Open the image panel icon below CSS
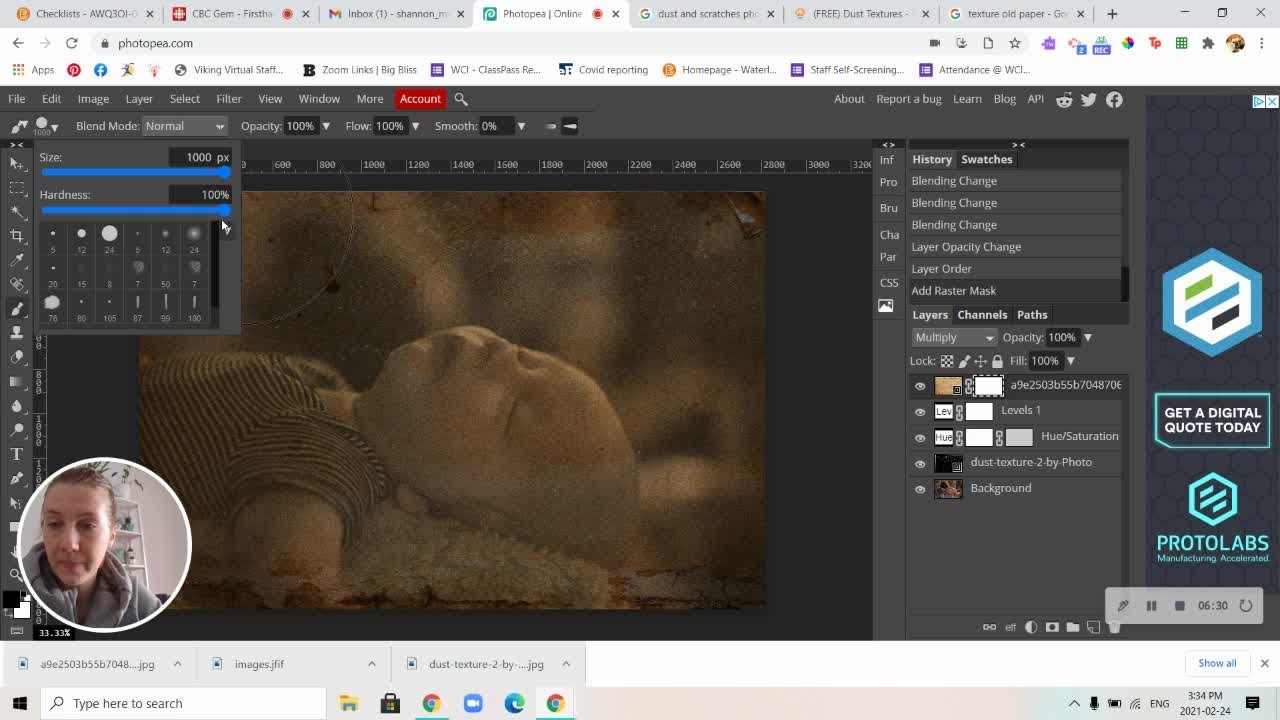1280x720 pixels. tap(886, 306)
